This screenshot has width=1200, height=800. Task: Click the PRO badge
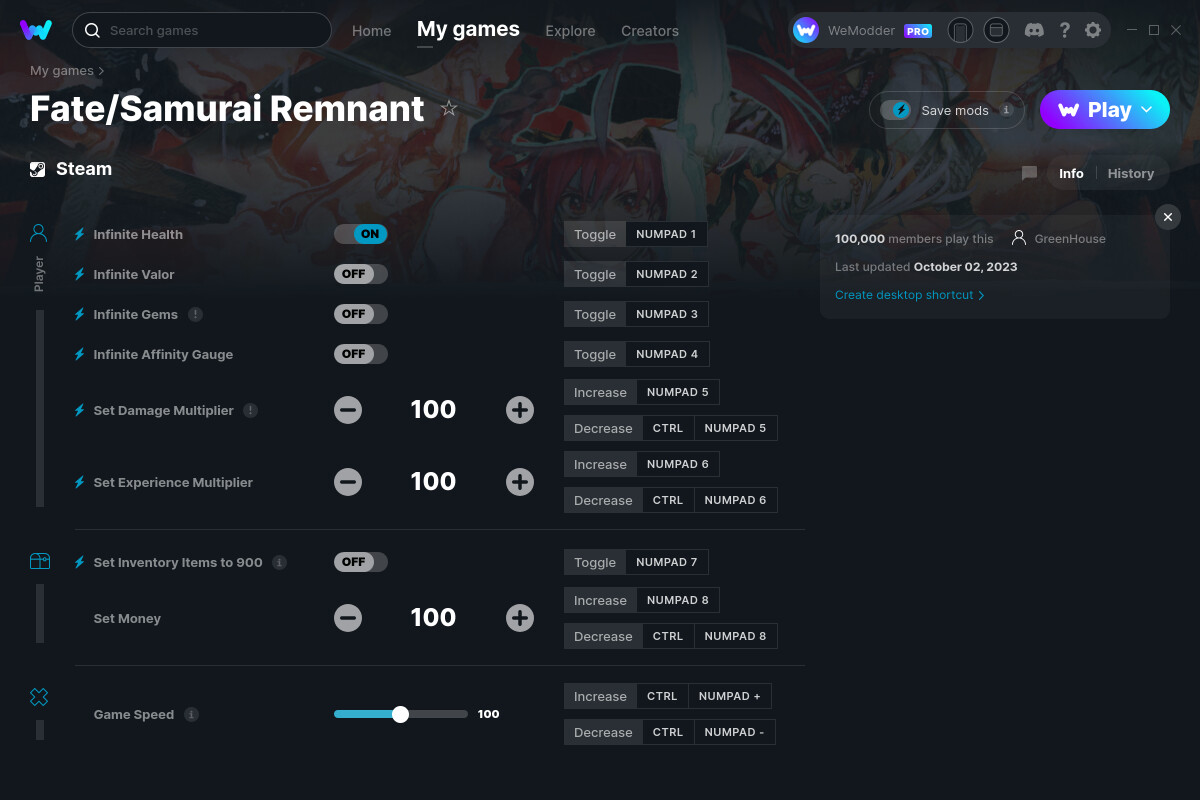point(918,31)
